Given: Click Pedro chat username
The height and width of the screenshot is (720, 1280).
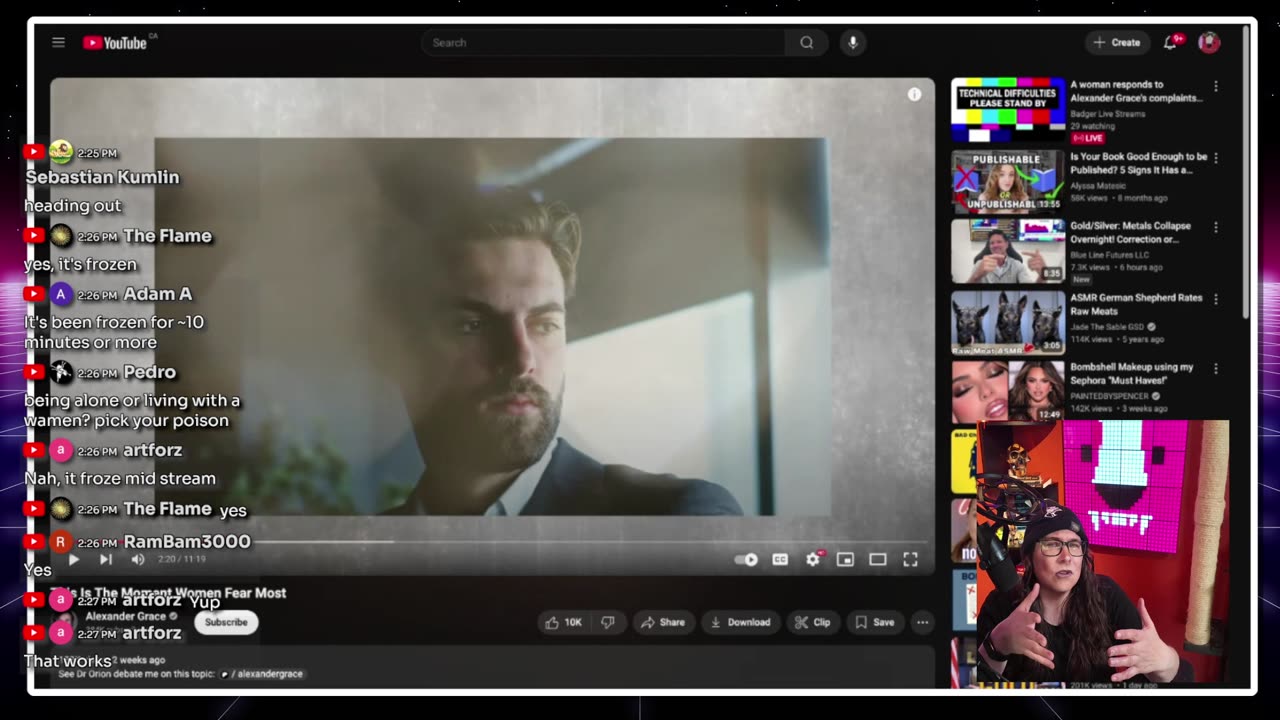Looking at the screenshot, I should (149, 372).
